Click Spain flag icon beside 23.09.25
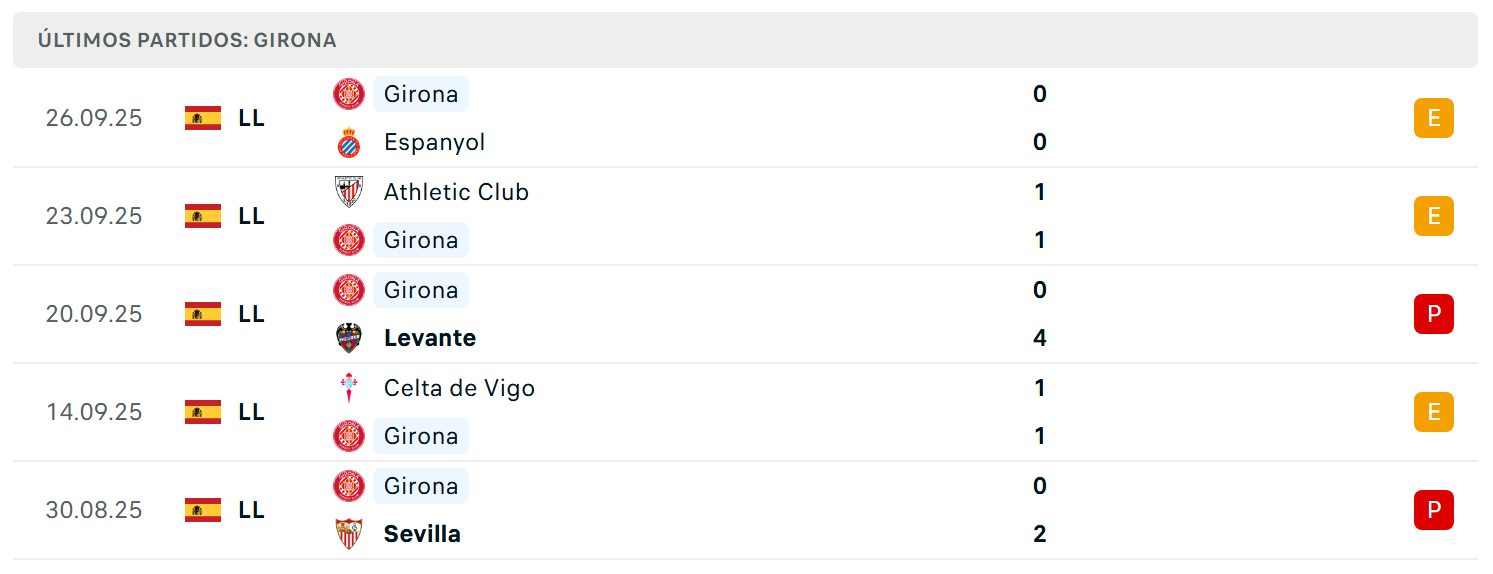The width and height of the screenshot is (1493, 574). pyautogui.click(x=203, y=216)
